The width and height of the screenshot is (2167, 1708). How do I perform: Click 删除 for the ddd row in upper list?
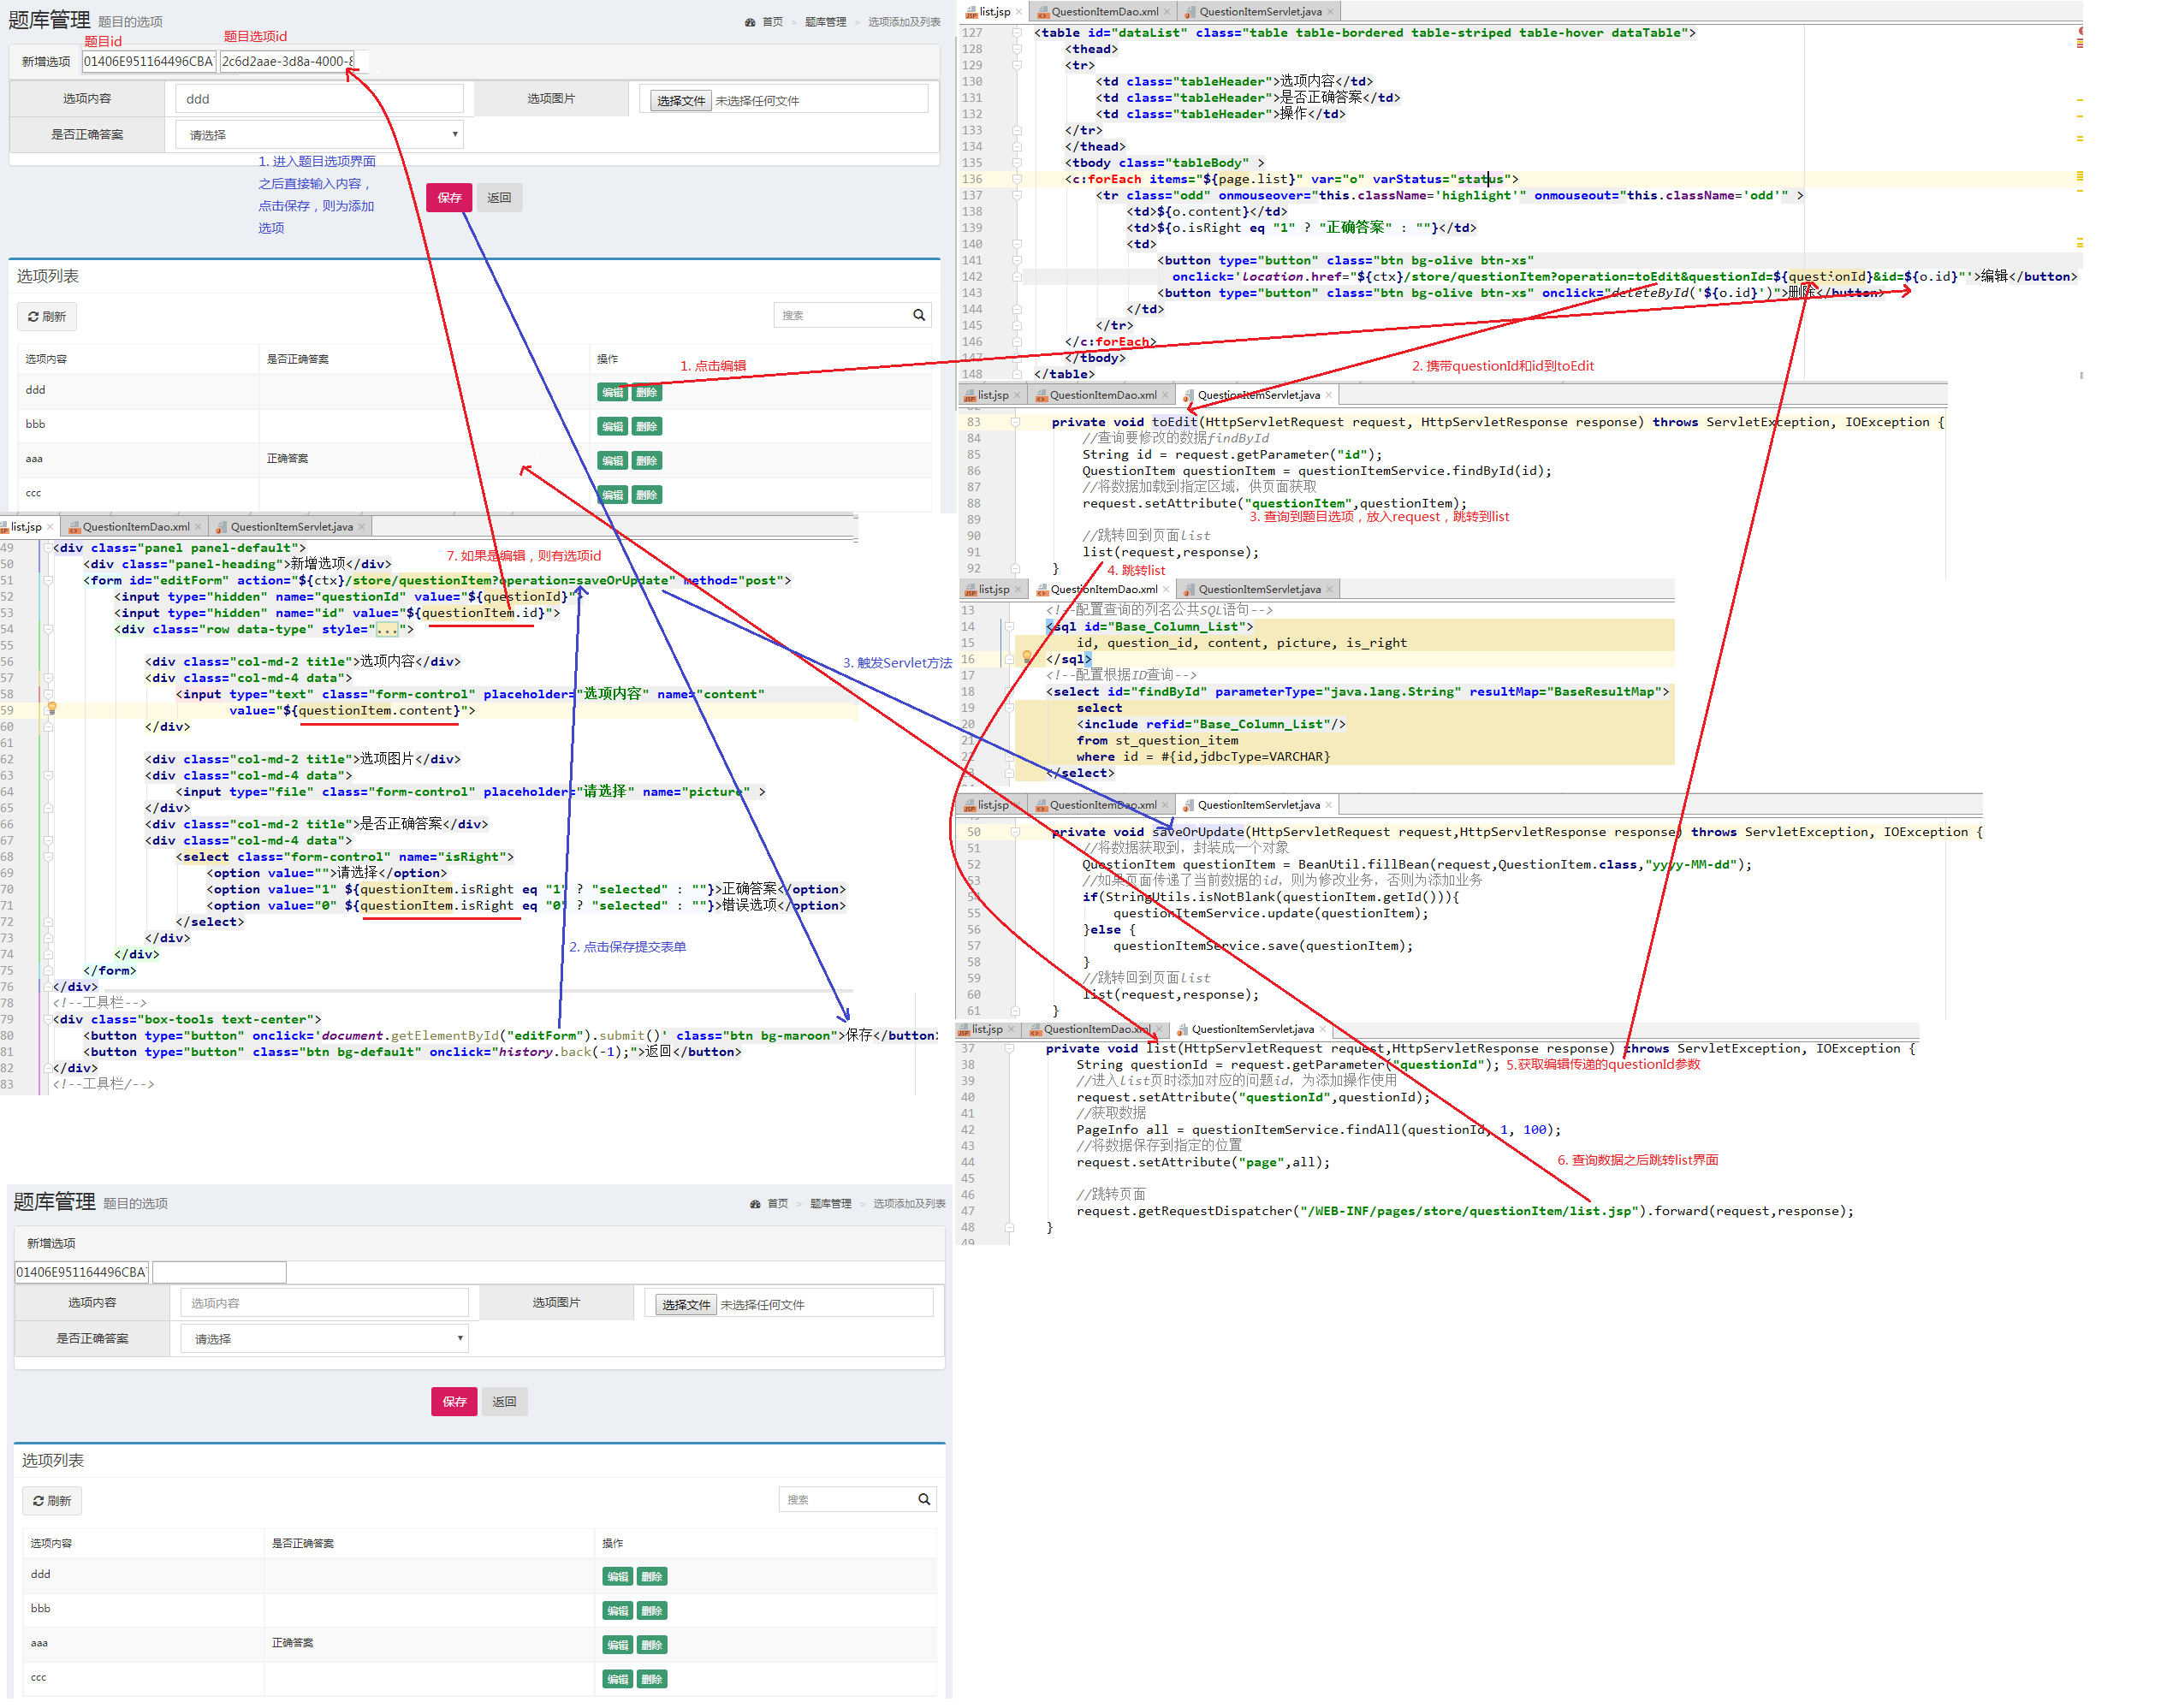pos(647,392)
